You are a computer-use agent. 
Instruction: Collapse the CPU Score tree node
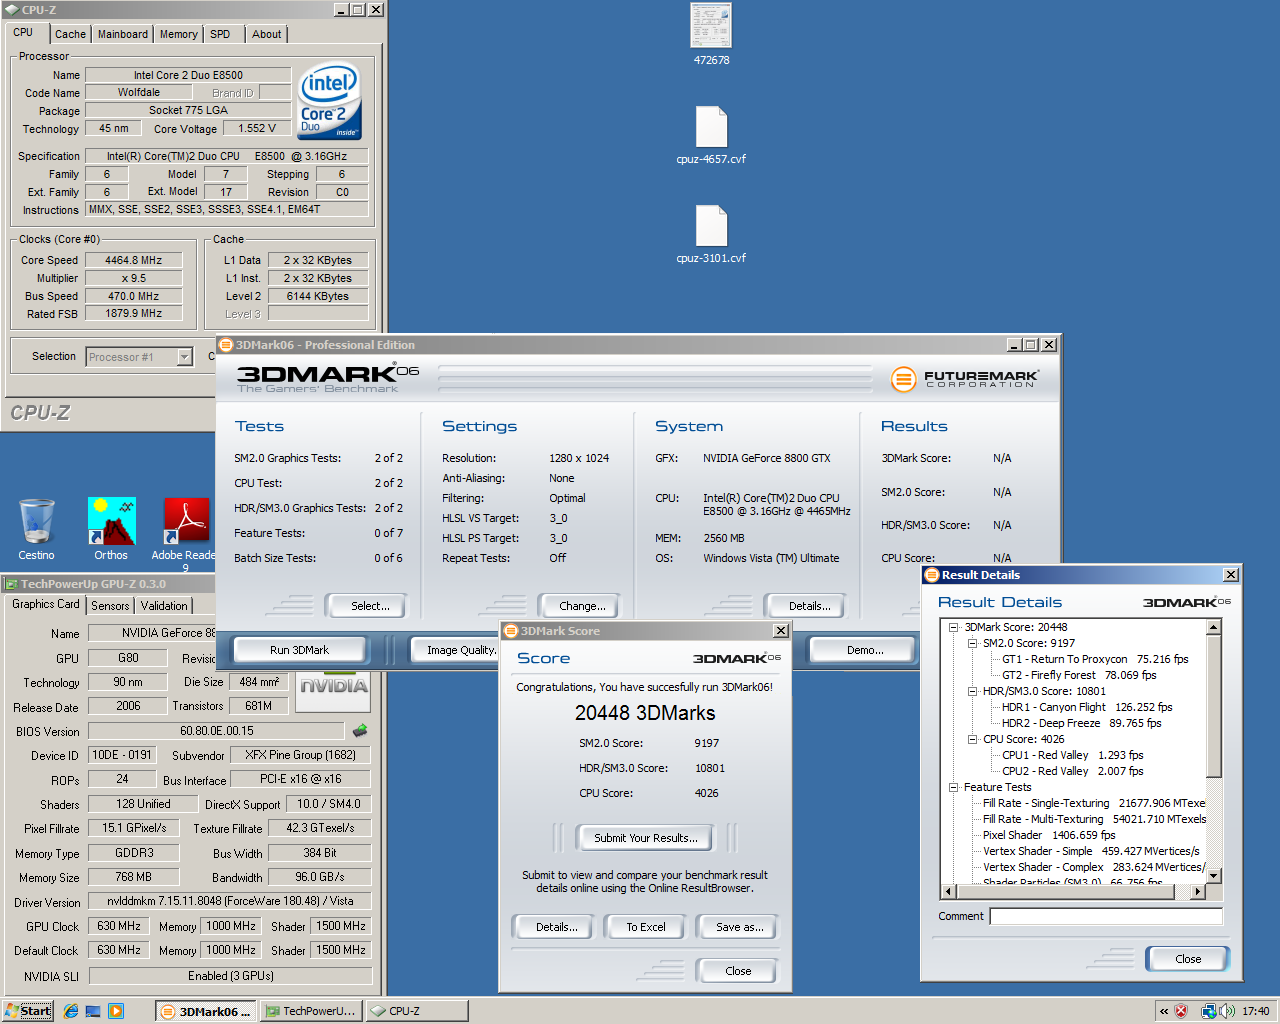coord(972,739)
